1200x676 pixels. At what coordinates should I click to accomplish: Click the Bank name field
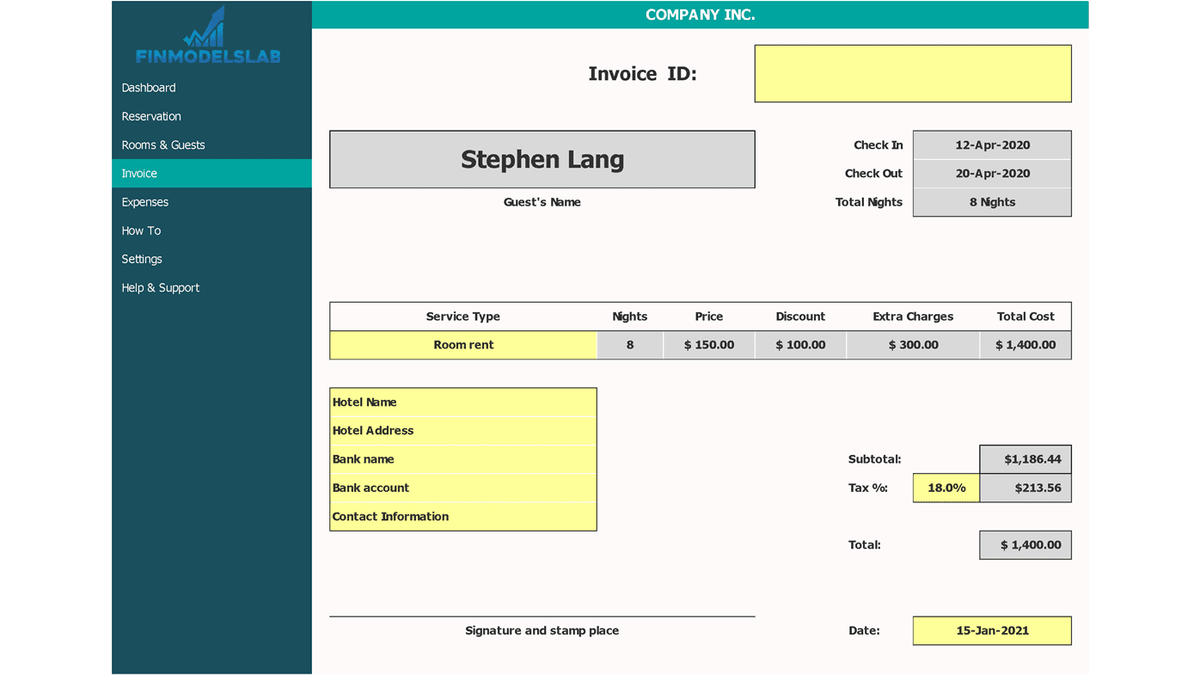click(x=463, y=459)
